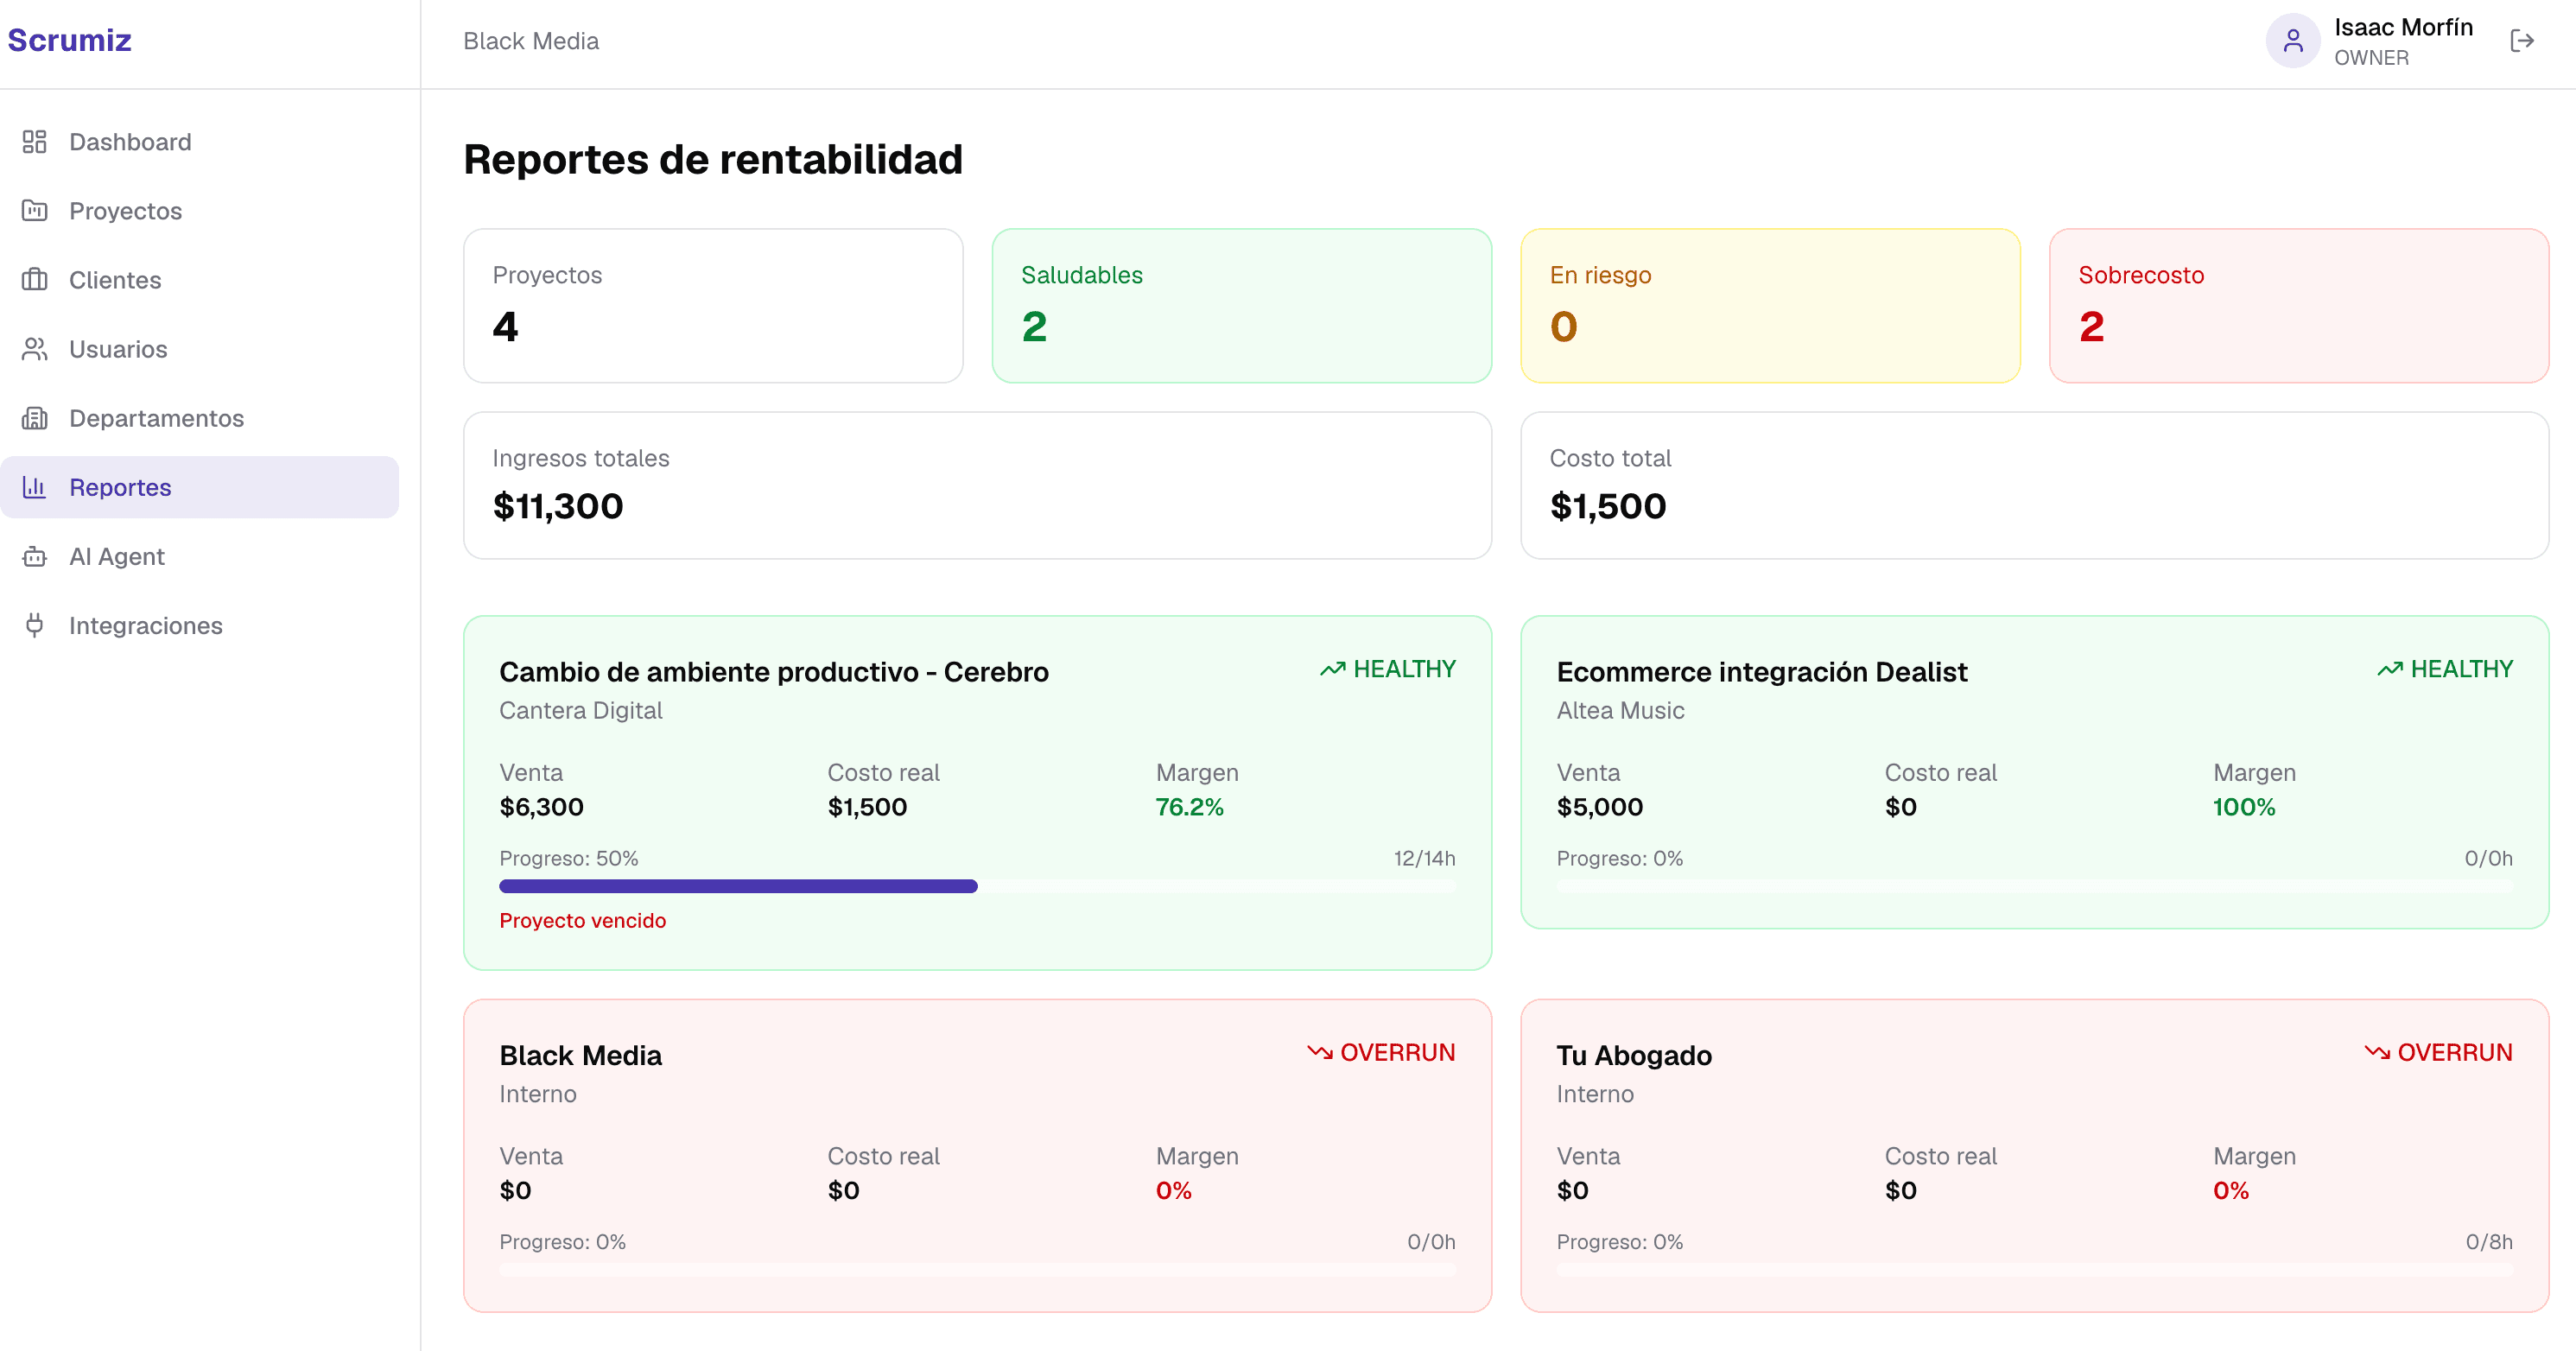Click the Integraciones plug icon

35,625
